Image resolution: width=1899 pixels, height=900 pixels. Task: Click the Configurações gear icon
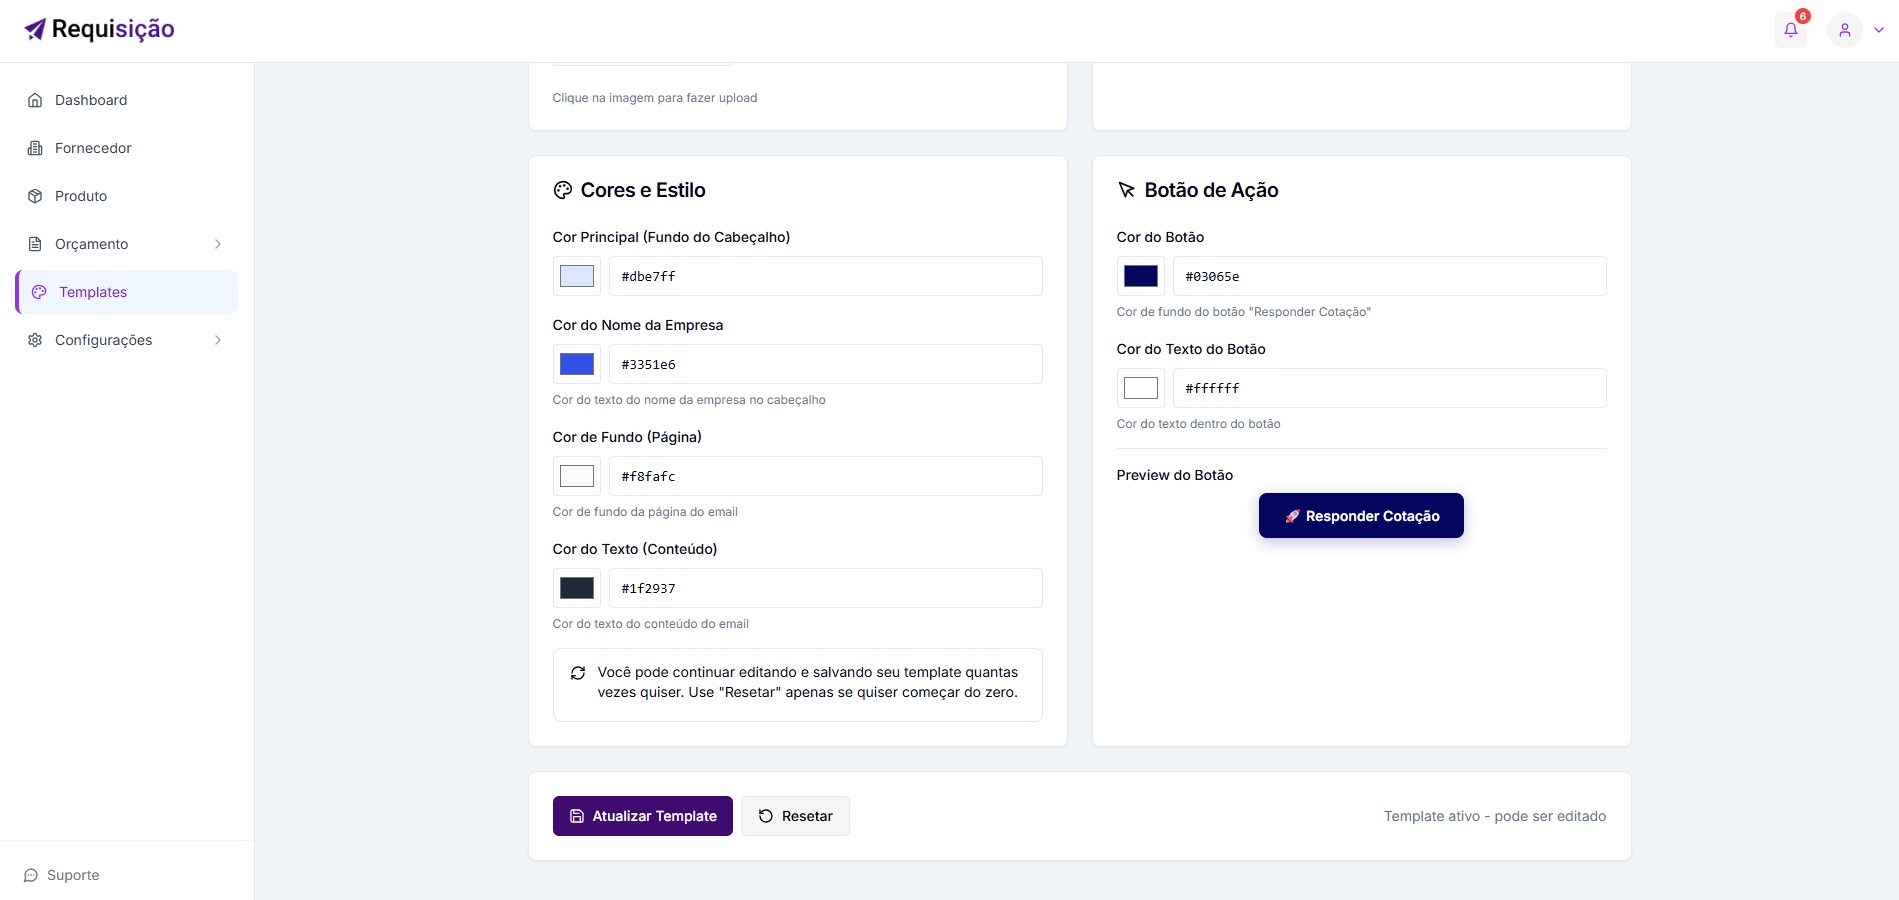click(35, 340)
